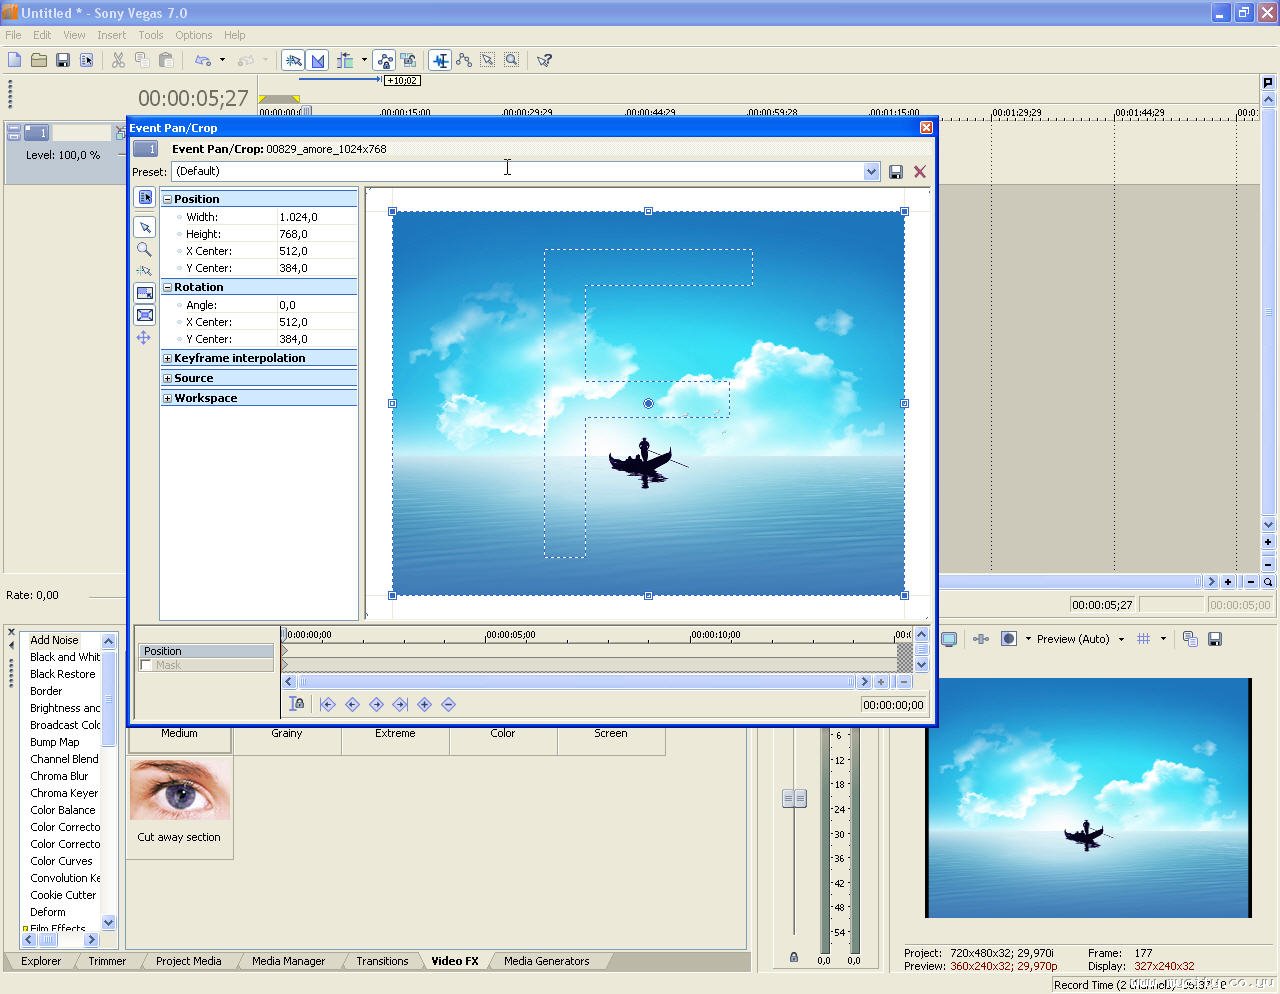Enable the Mask checkbox
Screen dimensions: 1280x994
[147, 666]
